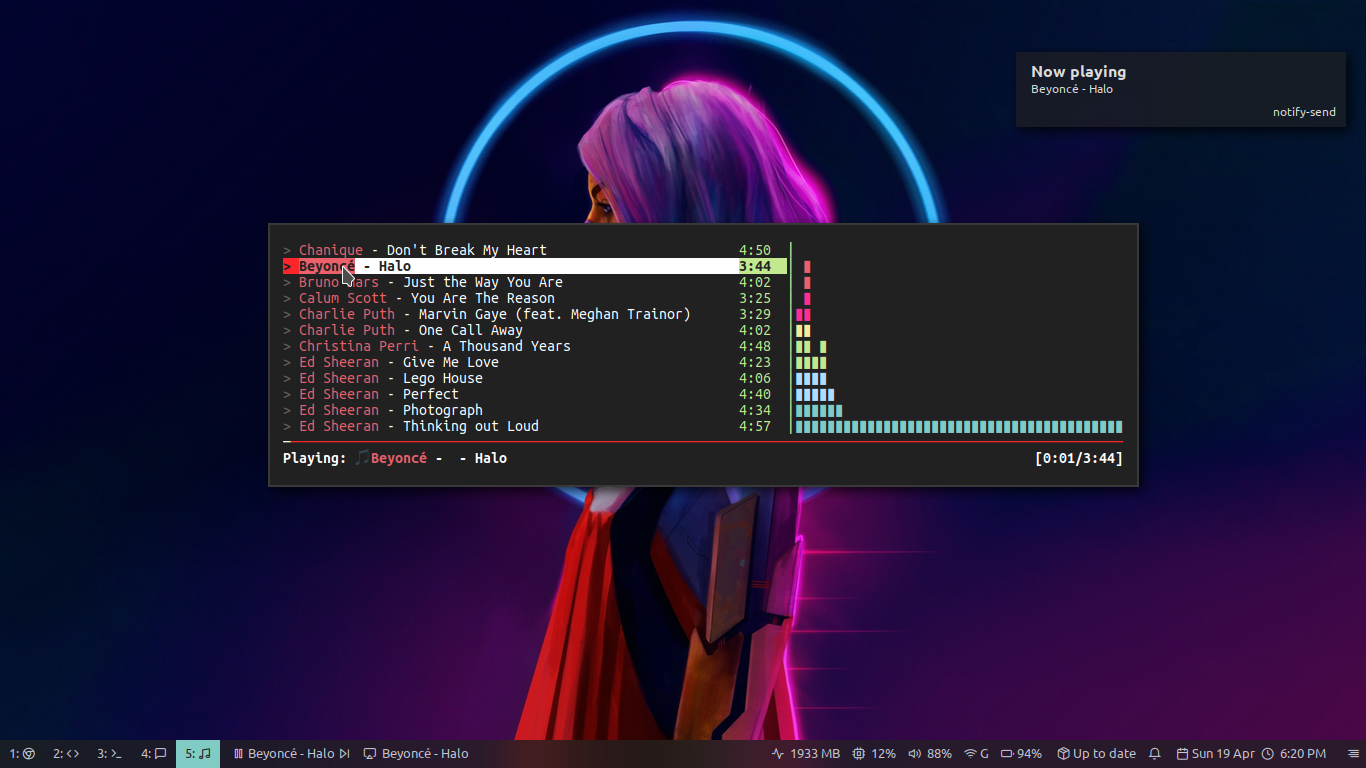Switch to workspace 2 with code icon
This screenshot has width=1366, height=768.
pos(66,754)
